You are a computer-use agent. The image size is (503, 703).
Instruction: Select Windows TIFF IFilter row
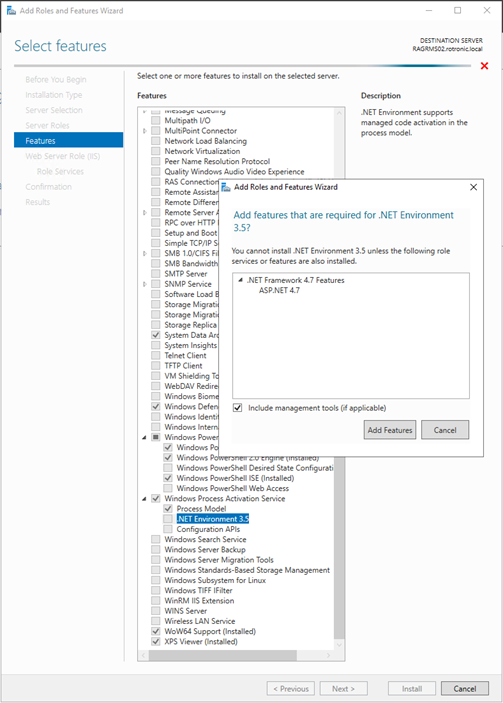point(198,590)
